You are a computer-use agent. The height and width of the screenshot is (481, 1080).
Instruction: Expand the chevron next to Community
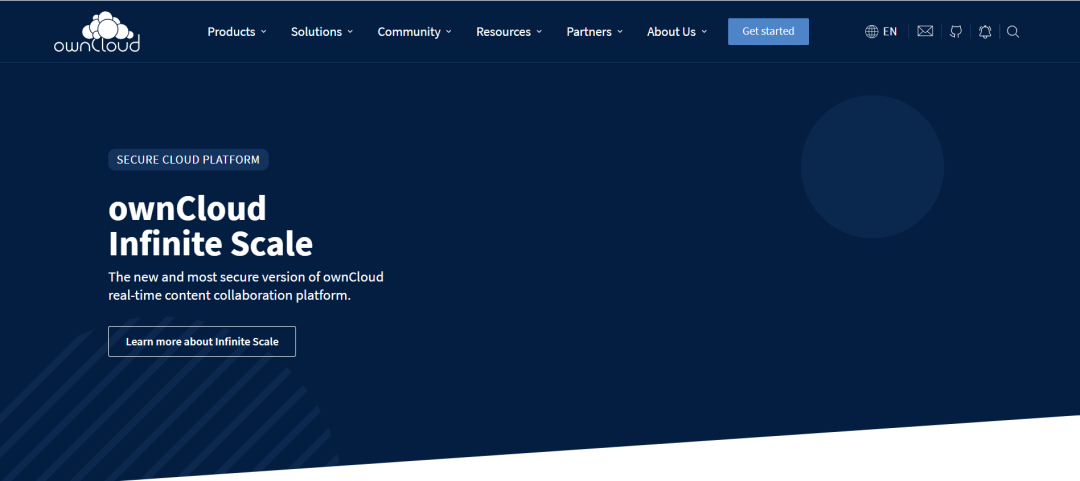pyautogui.click(x=448, y=32)
